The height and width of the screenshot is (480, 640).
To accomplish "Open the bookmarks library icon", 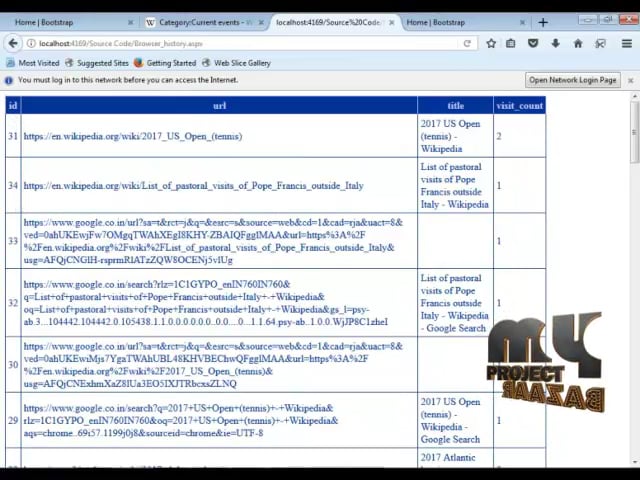I will coord(511,43).
